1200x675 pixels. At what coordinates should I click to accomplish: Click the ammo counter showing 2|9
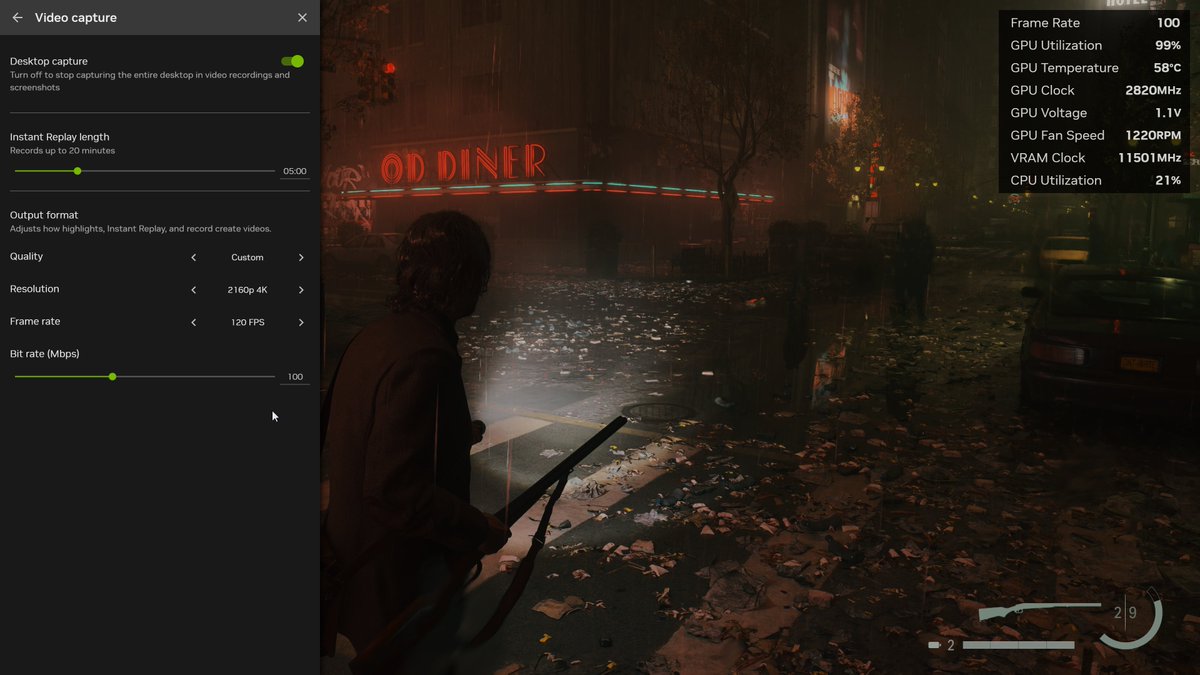pos(1125,613)
